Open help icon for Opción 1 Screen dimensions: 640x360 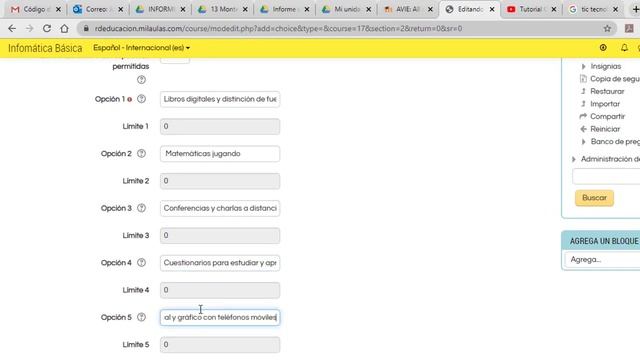pyautogui.click(x=141, y=99)
